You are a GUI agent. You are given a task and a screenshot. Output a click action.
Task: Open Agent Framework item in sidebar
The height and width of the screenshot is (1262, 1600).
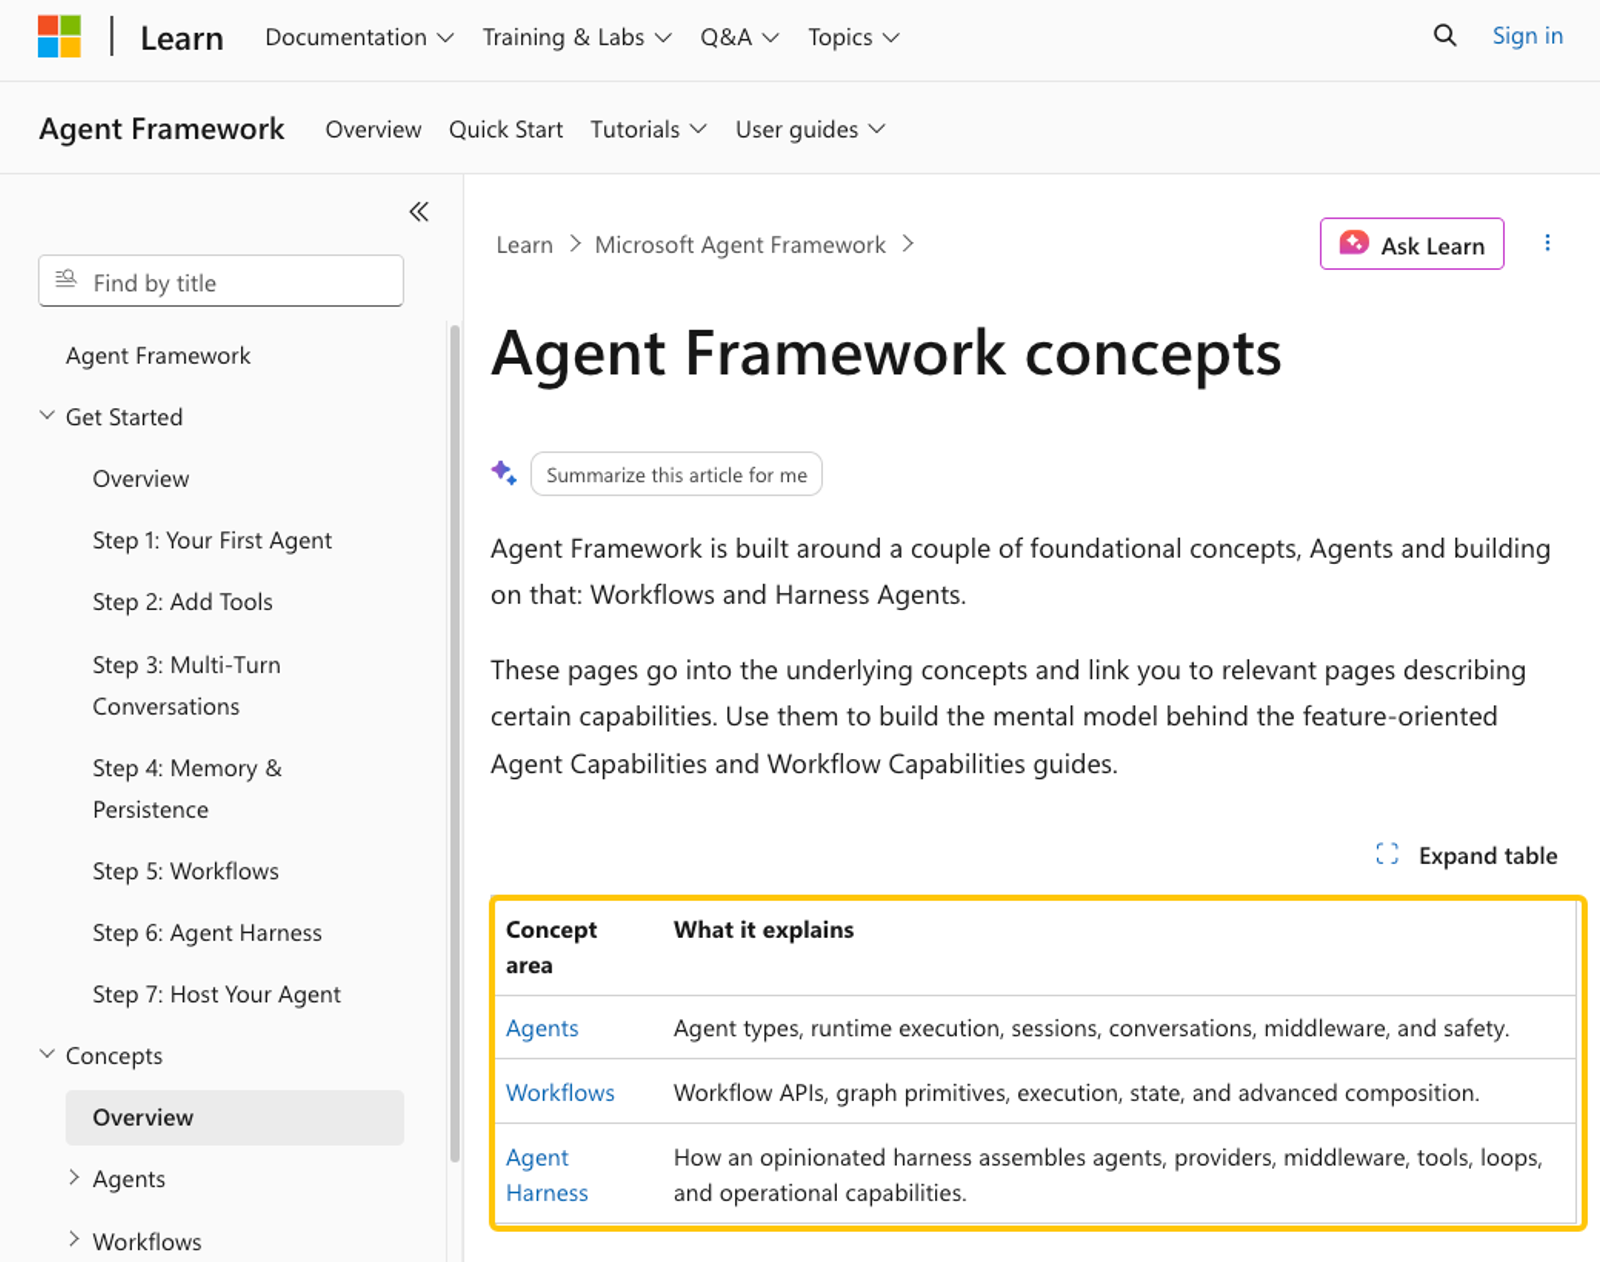point(158,356)
